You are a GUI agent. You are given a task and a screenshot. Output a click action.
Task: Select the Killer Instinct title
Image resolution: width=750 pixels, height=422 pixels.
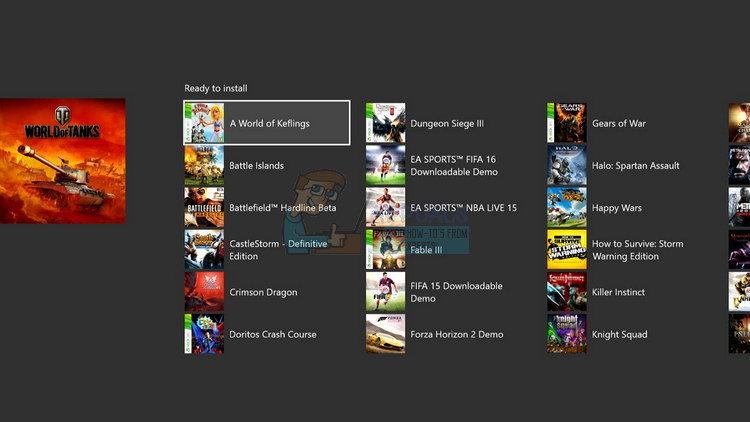click(618, 292)
